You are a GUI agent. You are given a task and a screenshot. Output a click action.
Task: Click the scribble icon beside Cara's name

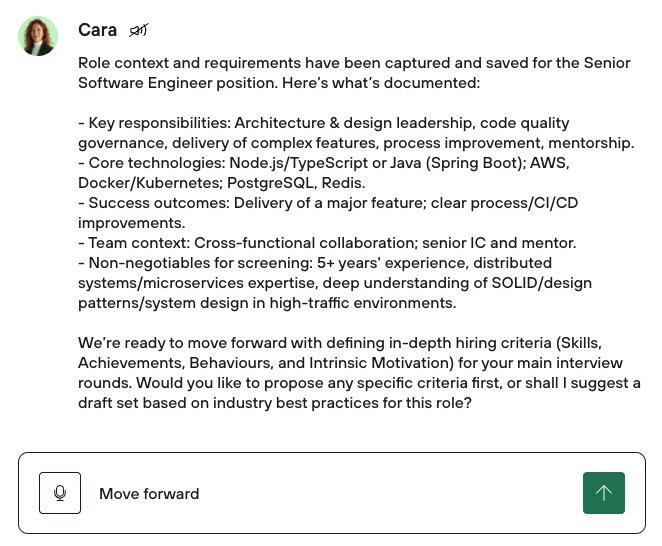139,31
